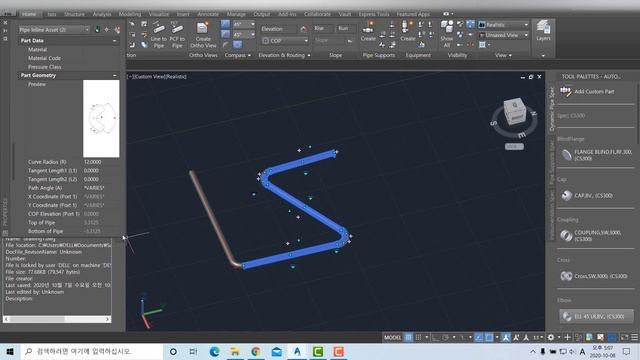Screen dimensions: 640x360
Task: Click the ViewCube in the viewport
Action: coord(514,110)
